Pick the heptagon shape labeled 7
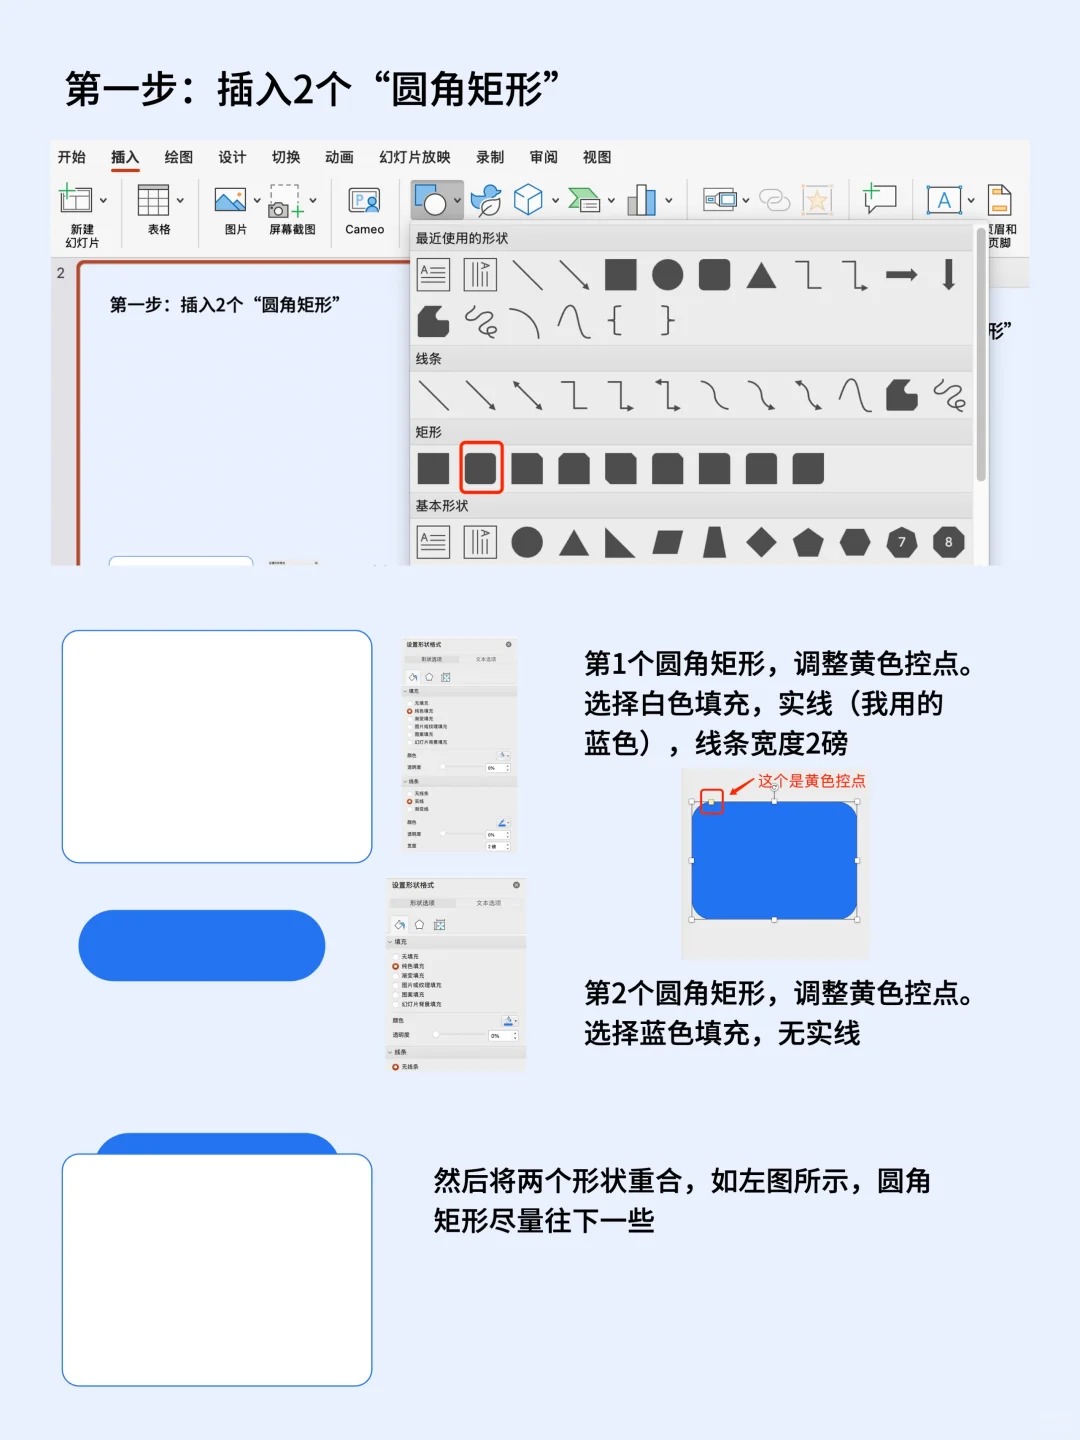The width and height of the screenshot is (1080, 1440). click(x=901, y=542)
